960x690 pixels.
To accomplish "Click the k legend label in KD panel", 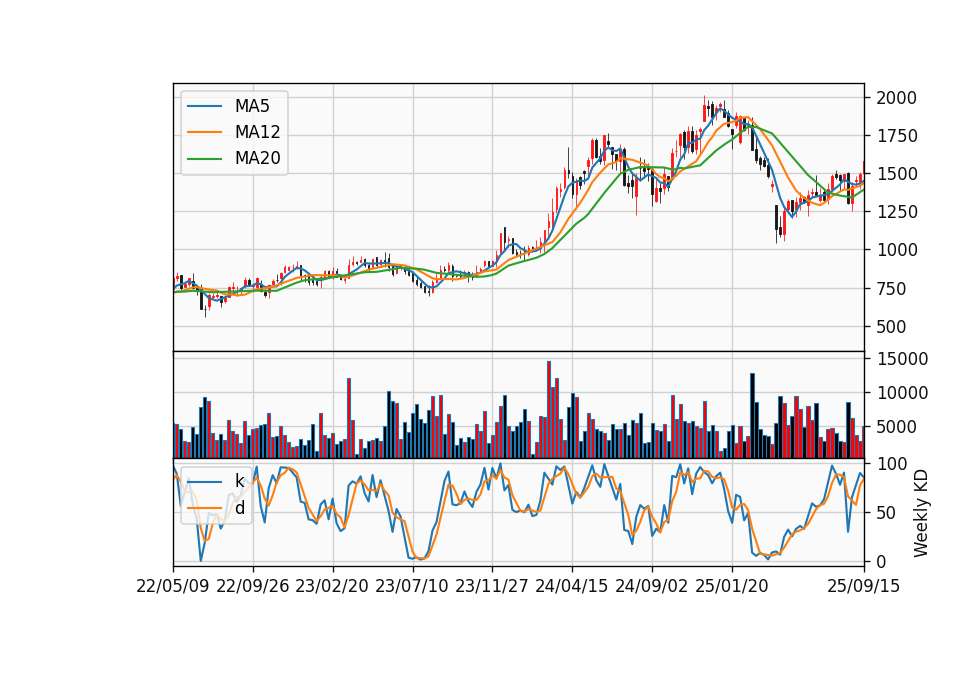I will tap(239, 481).
